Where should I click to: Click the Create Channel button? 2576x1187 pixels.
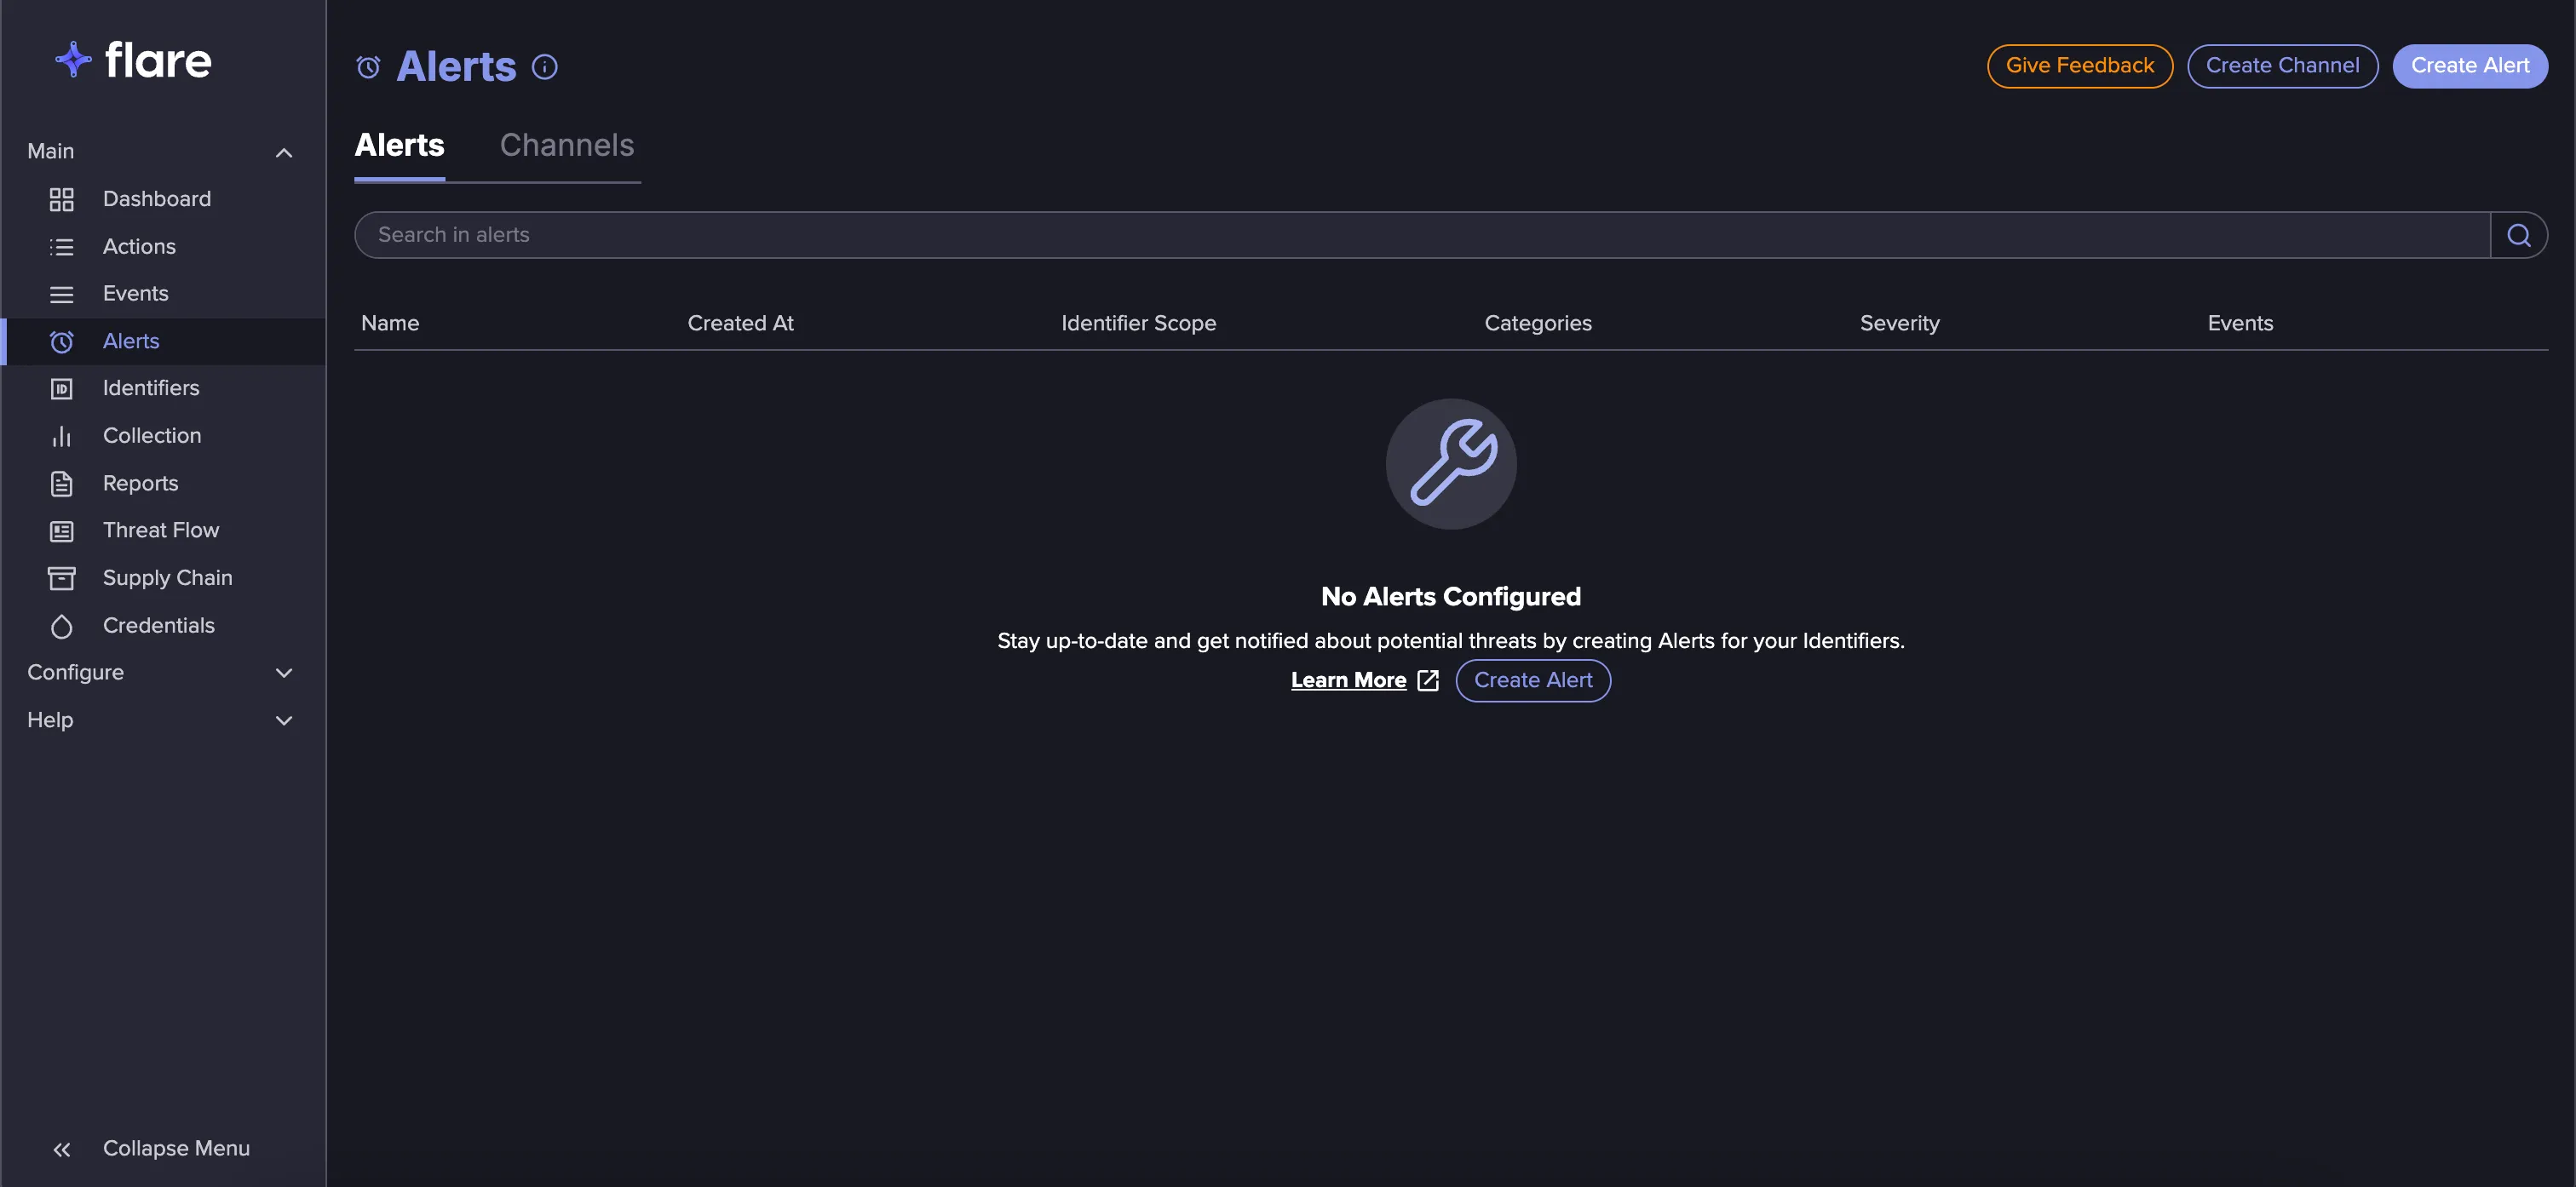coord(2283,66)
